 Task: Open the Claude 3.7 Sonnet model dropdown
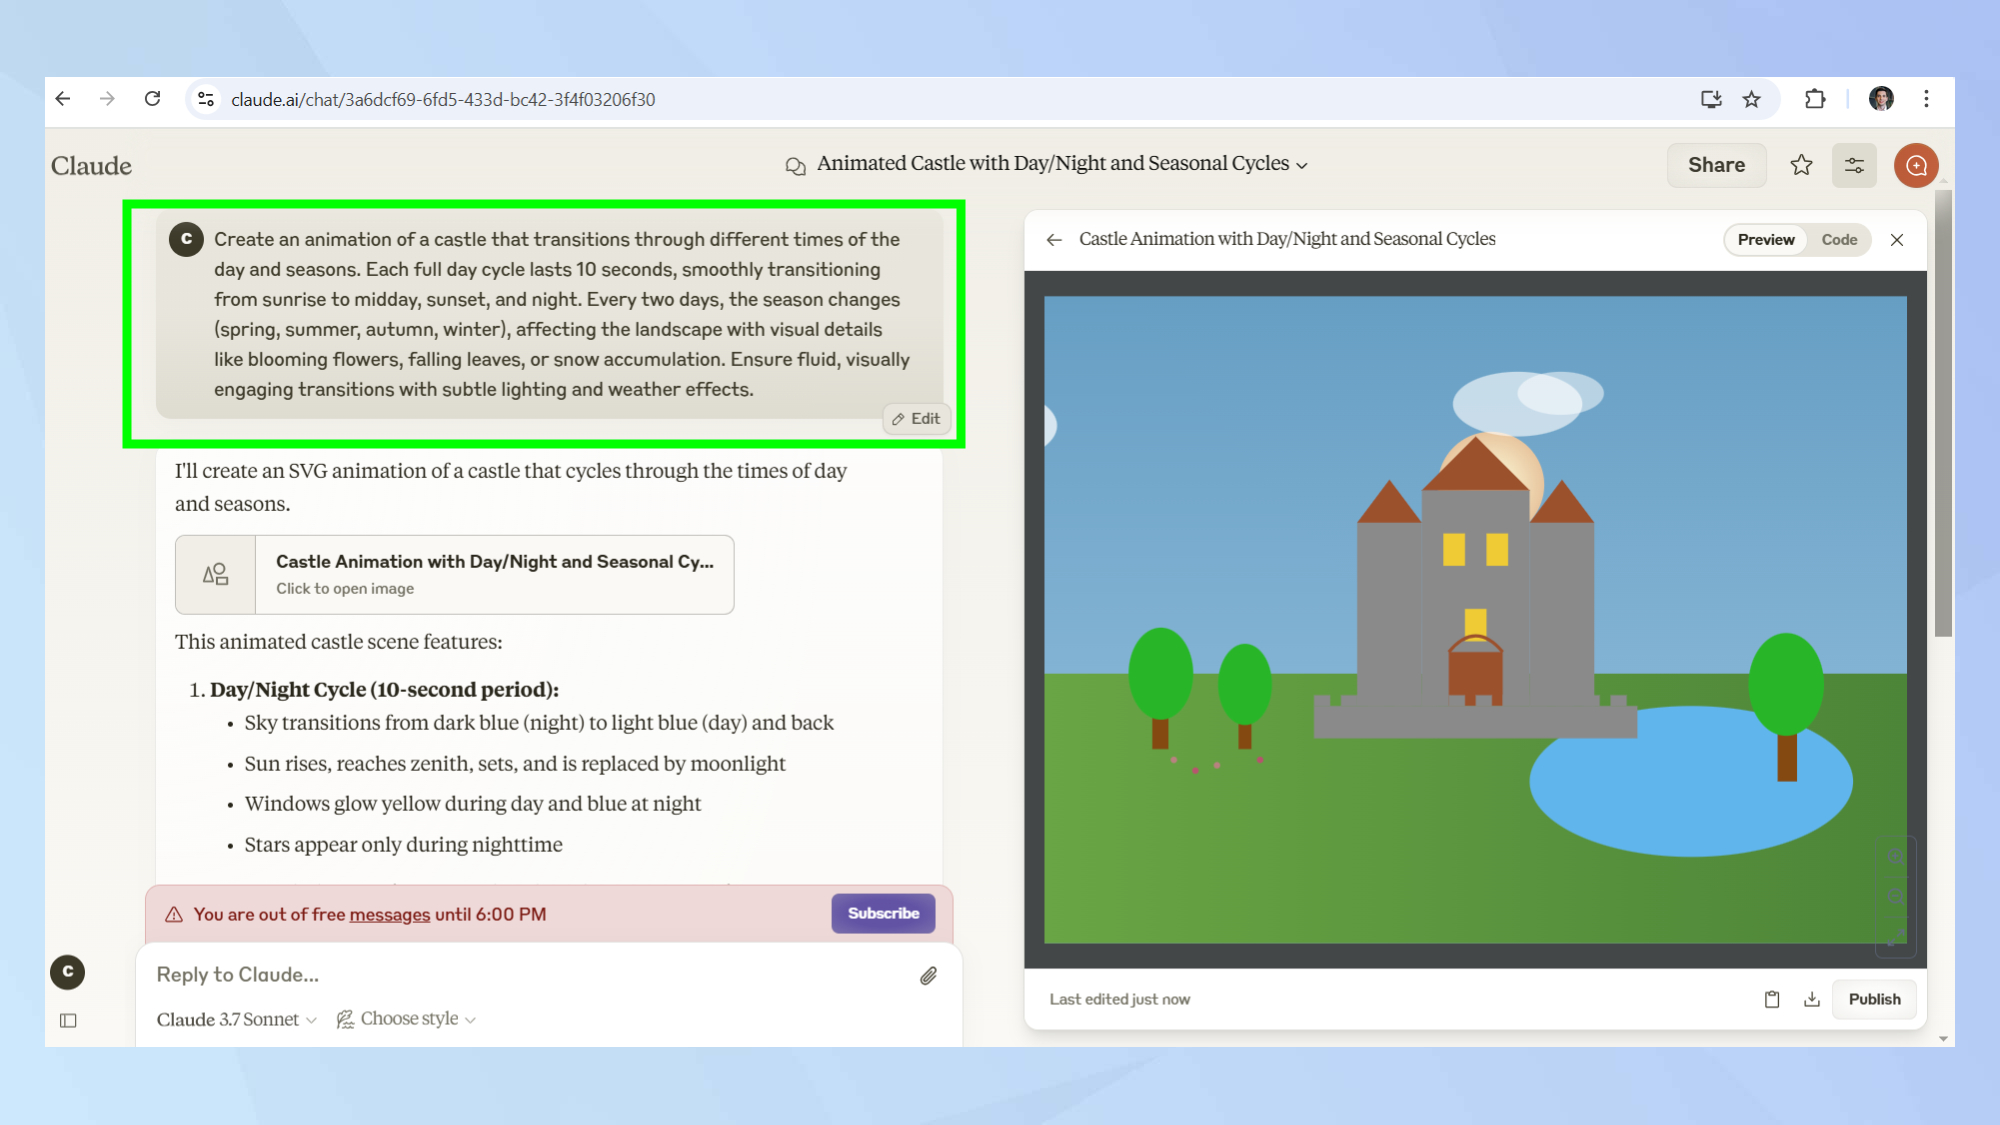[236, 1019]
